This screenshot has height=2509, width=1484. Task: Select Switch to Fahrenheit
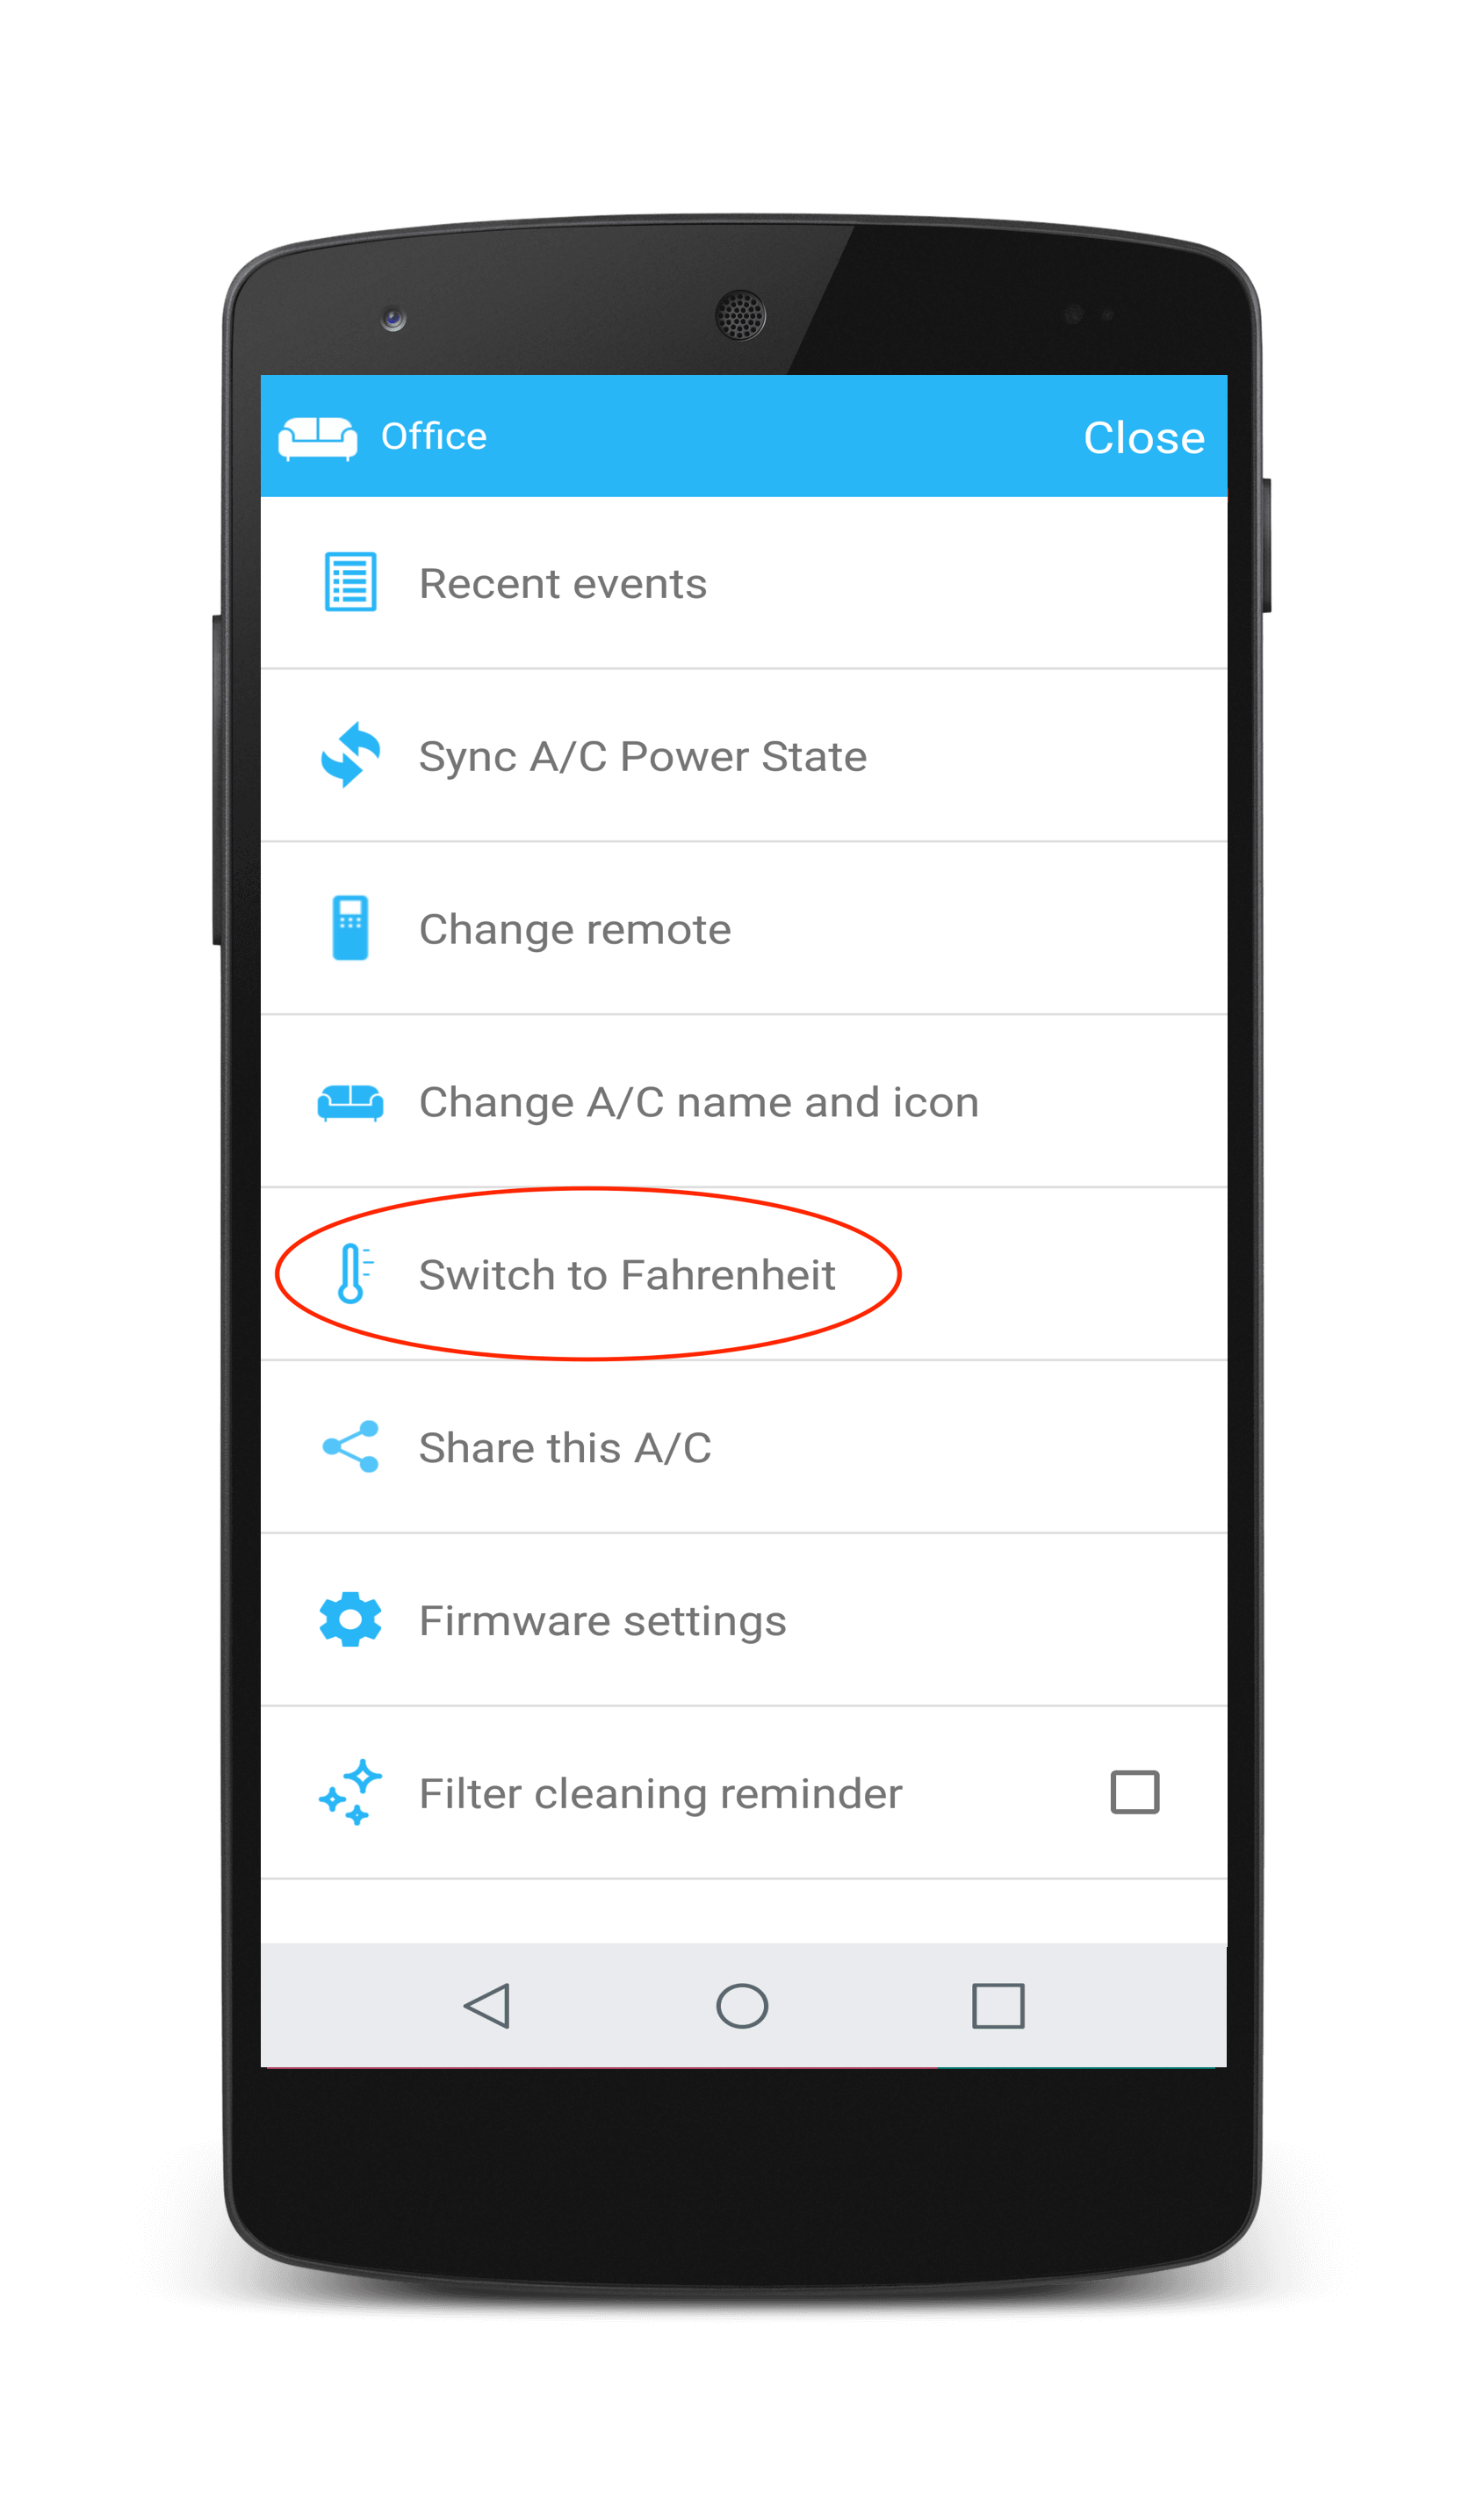[x=743, y=1275]
